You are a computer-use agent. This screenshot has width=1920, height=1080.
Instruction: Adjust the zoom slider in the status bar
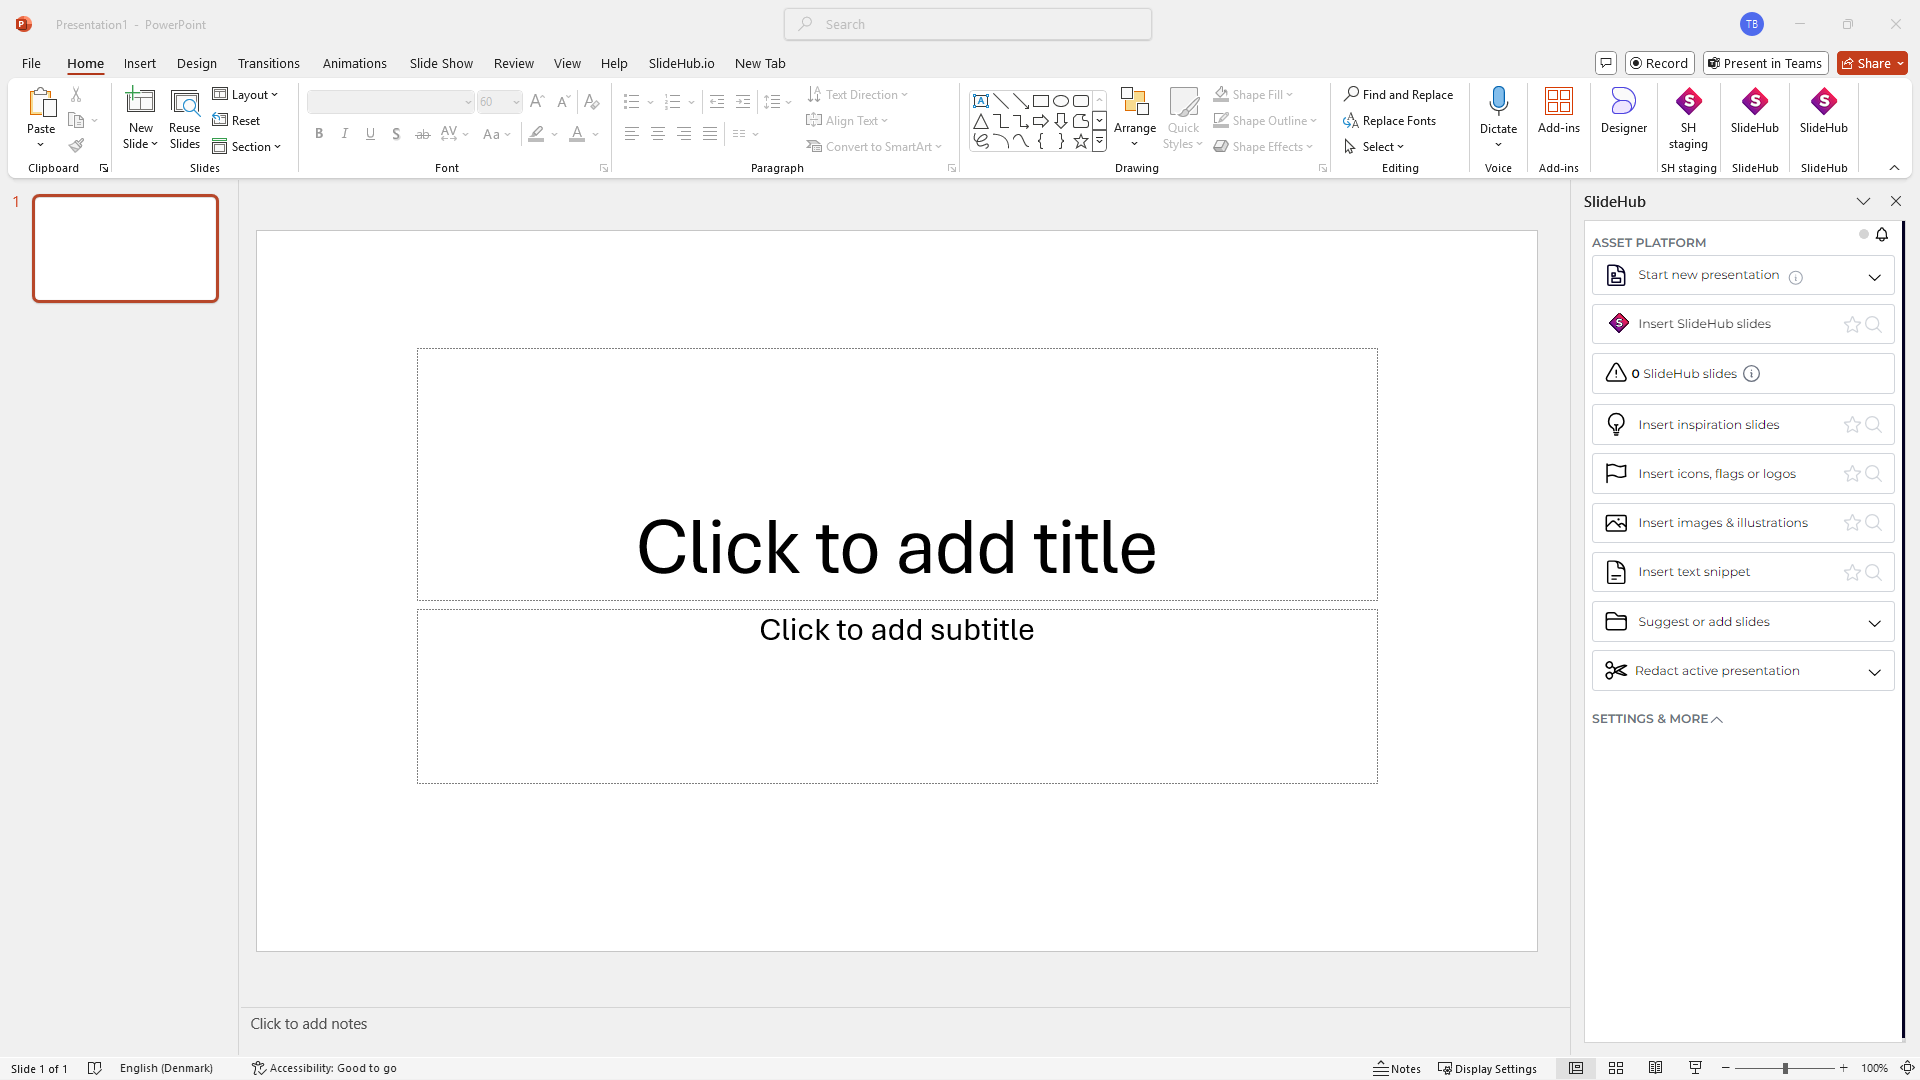tap(1785, 1068)
